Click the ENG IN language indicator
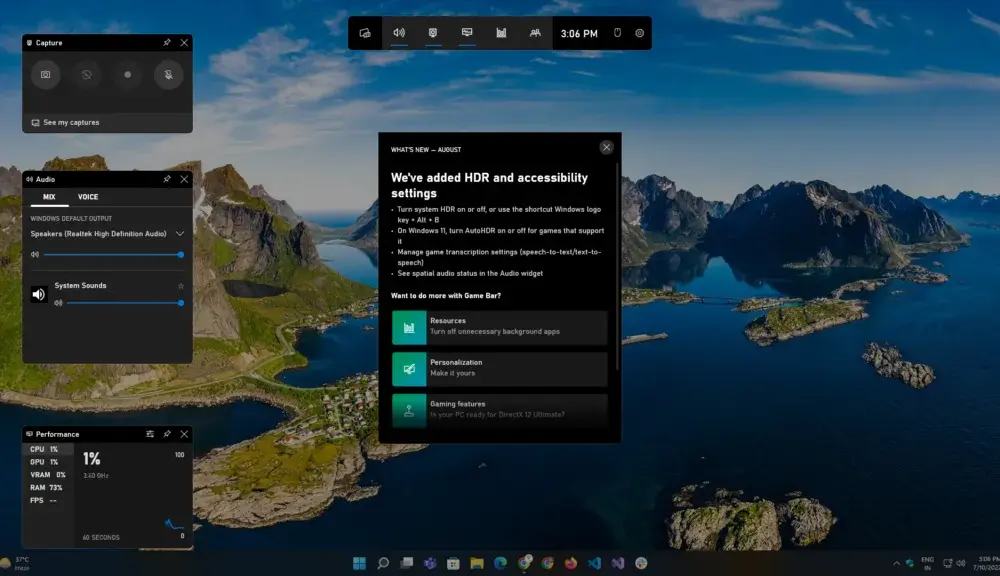 (927, 563)
